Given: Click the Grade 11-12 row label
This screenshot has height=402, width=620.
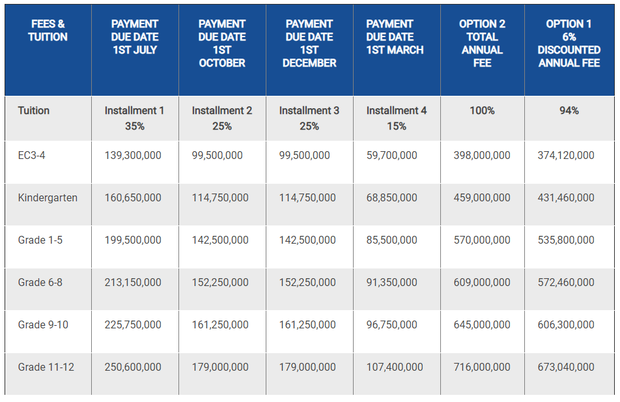Looking at the screenshot, I should (x=48, y=367).
